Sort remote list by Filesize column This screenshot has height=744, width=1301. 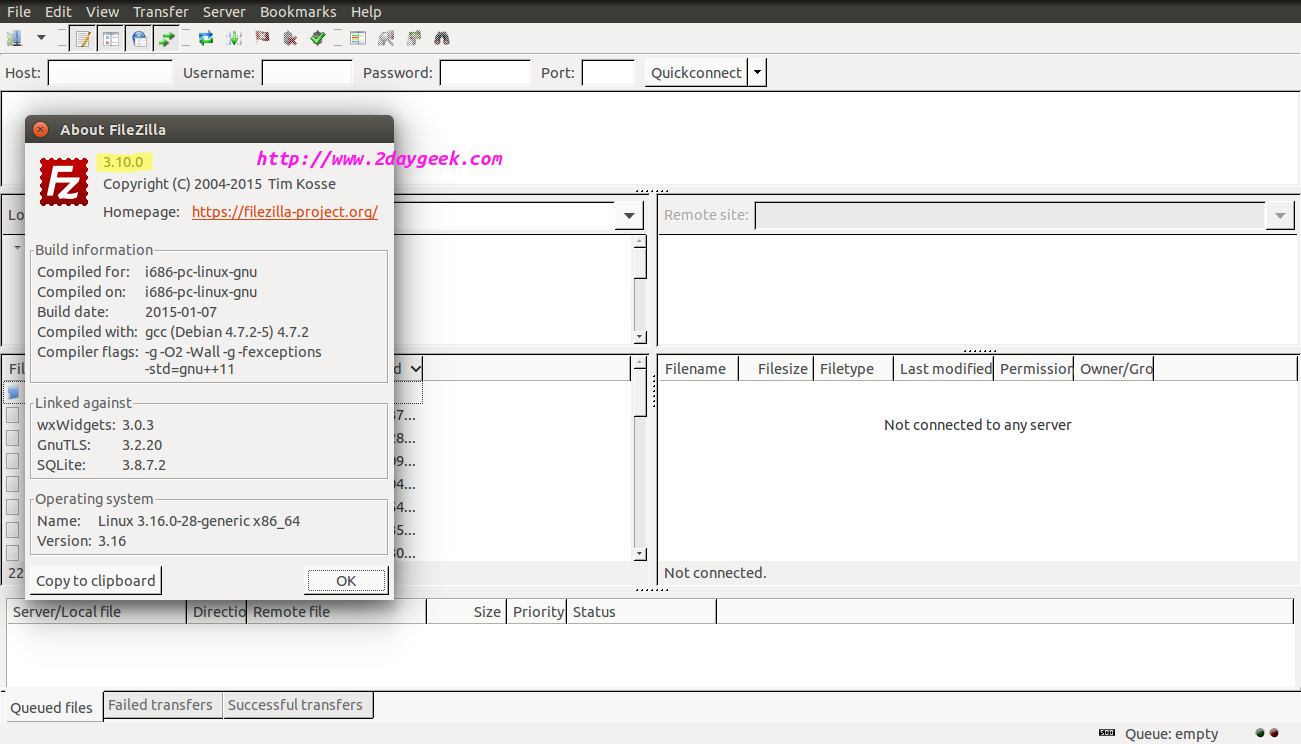coord(776,369)
